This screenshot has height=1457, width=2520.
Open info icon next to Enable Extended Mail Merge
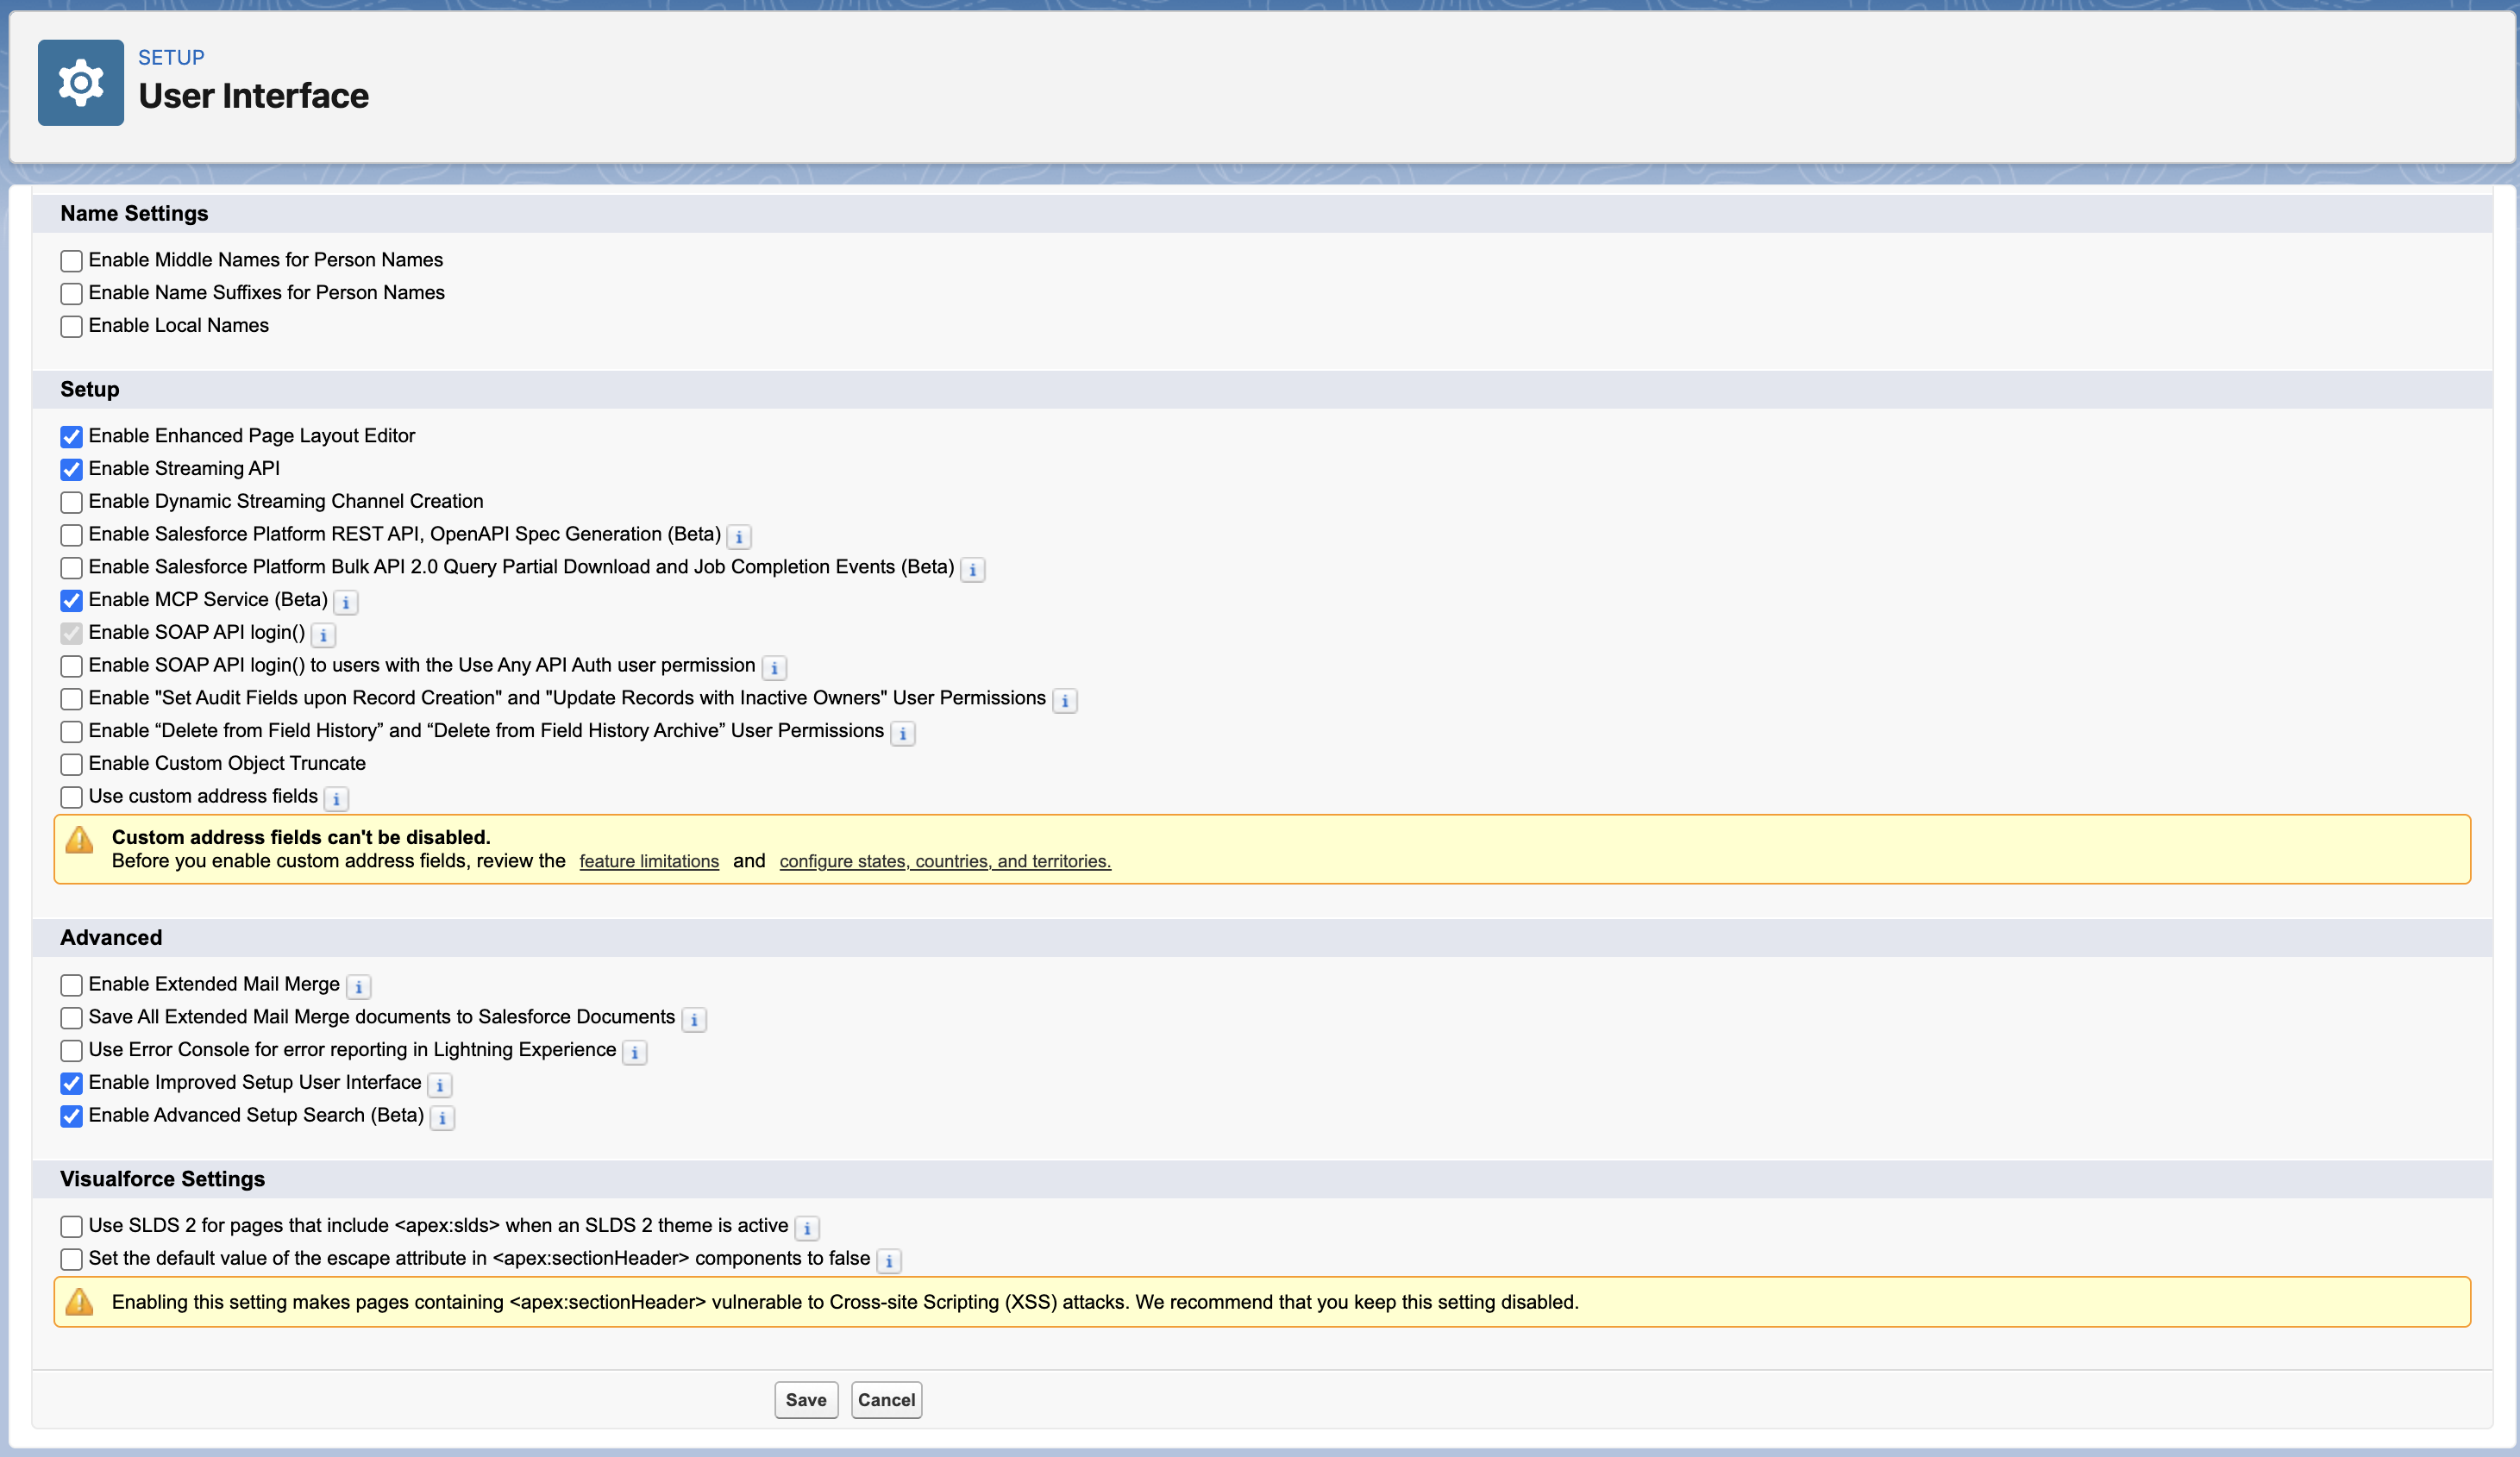[358, 987]
